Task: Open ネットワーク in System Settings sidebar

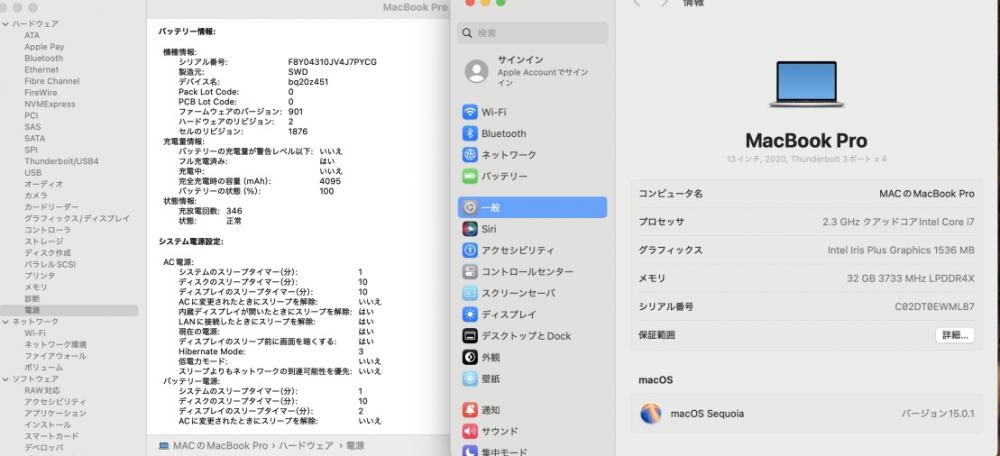Action: [532, 154]
